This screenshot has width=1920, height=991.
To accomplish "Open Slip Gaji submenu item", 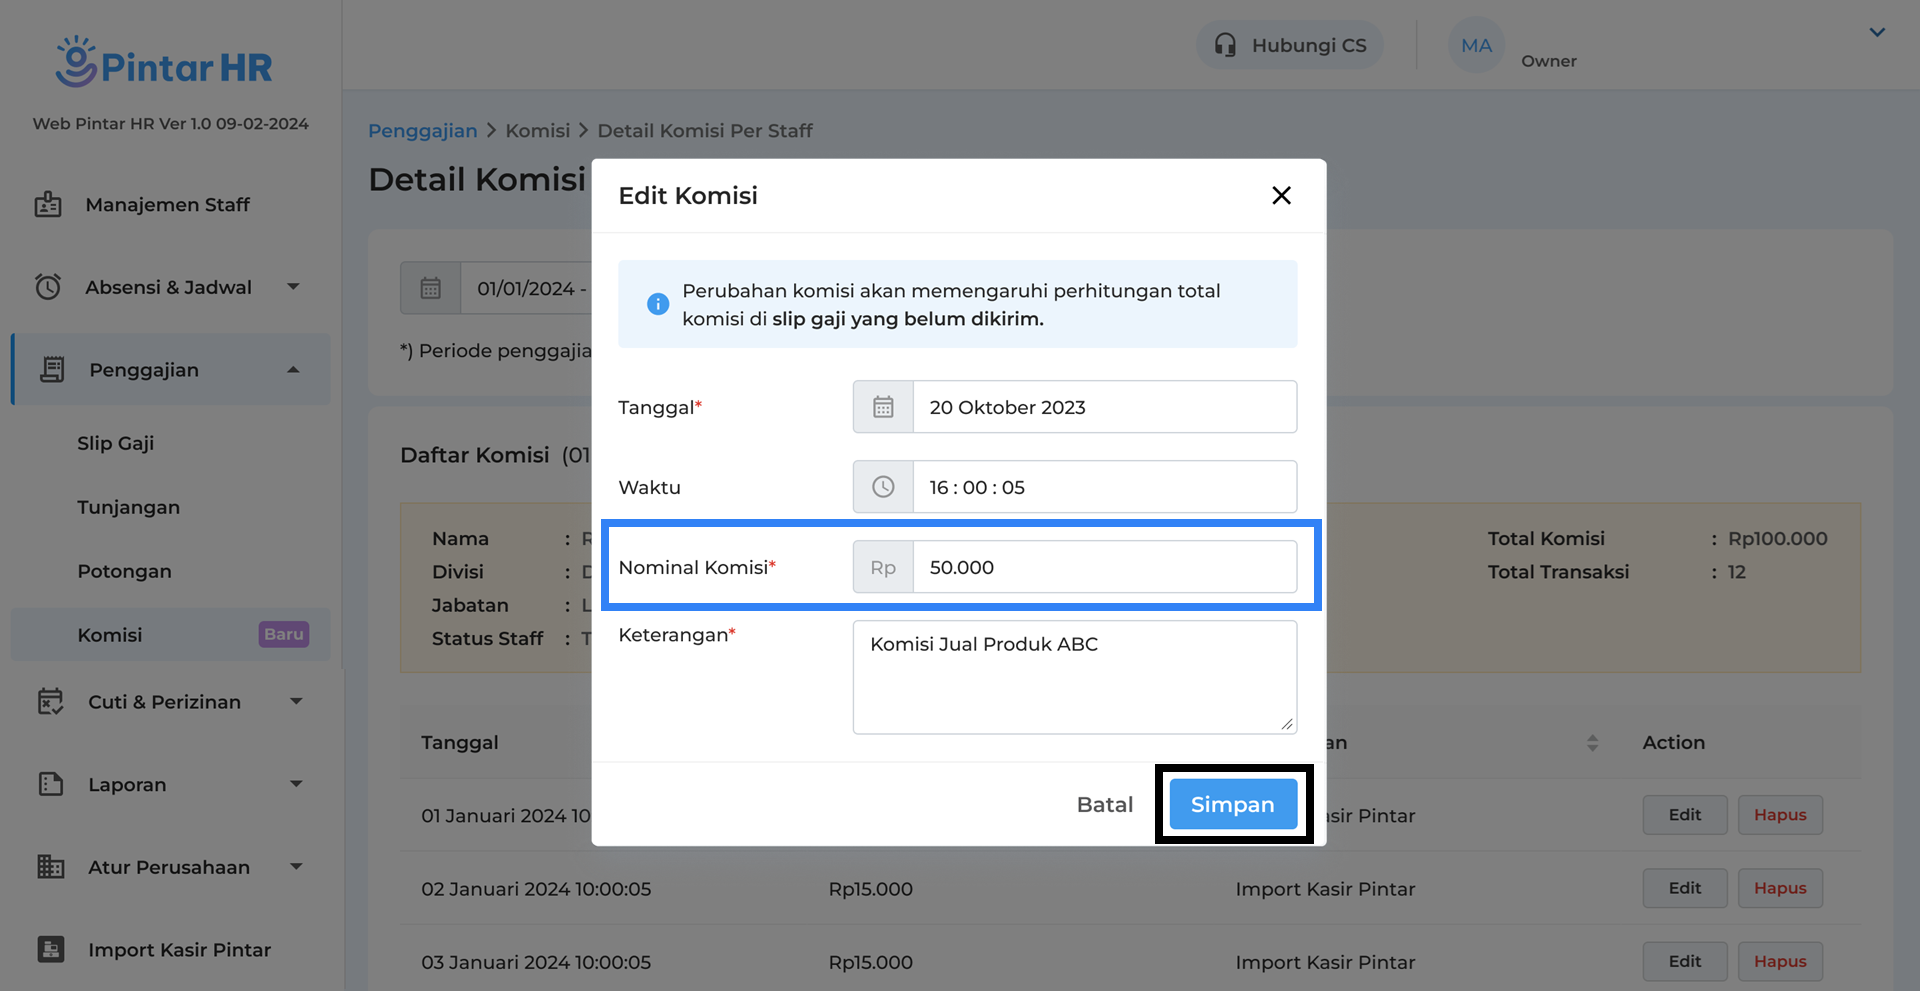I will pos(116,443).
